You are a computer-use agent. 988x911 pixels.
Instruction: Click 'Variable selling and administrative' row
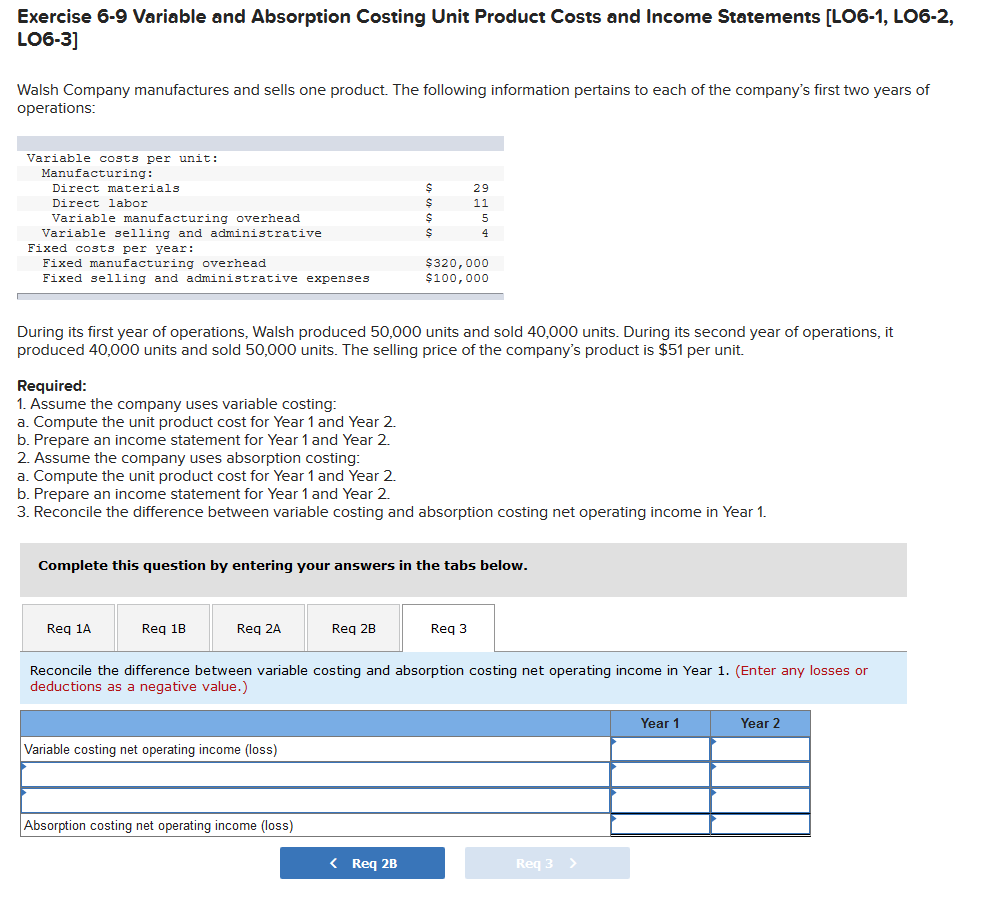click(260, 233)
